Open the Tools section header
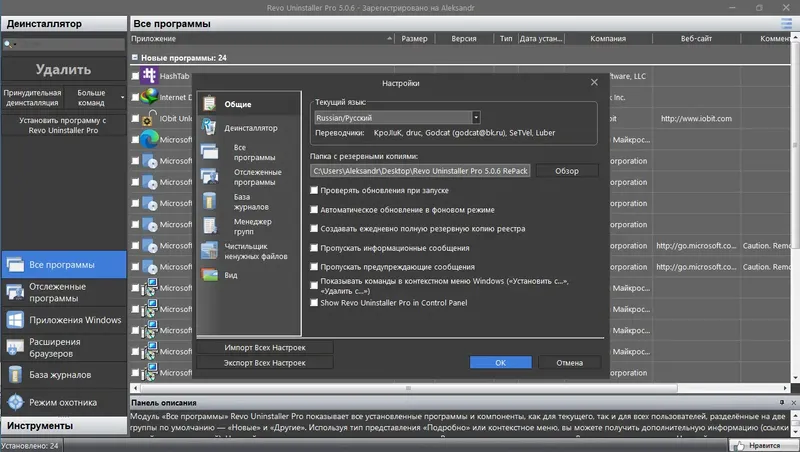The width and height of the screenshot is (800, 452). [x=64, y=425]
